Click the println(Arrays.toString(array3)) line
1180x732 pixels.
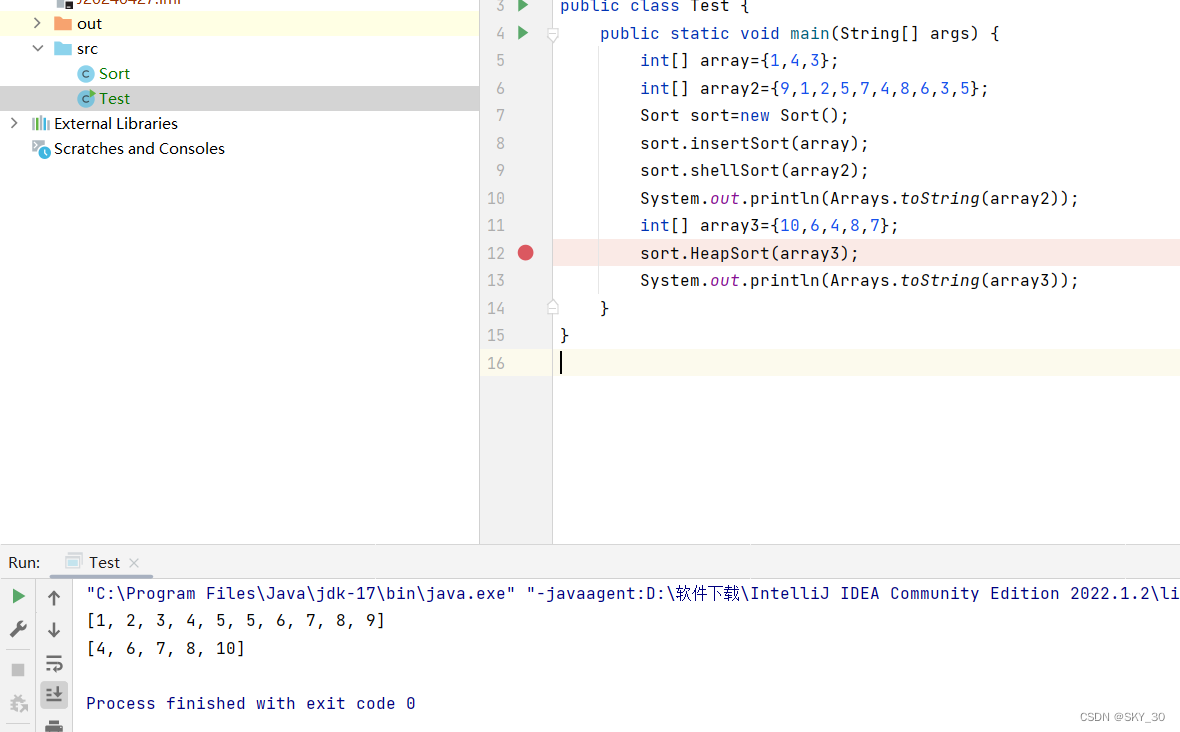tap(859, 281)
